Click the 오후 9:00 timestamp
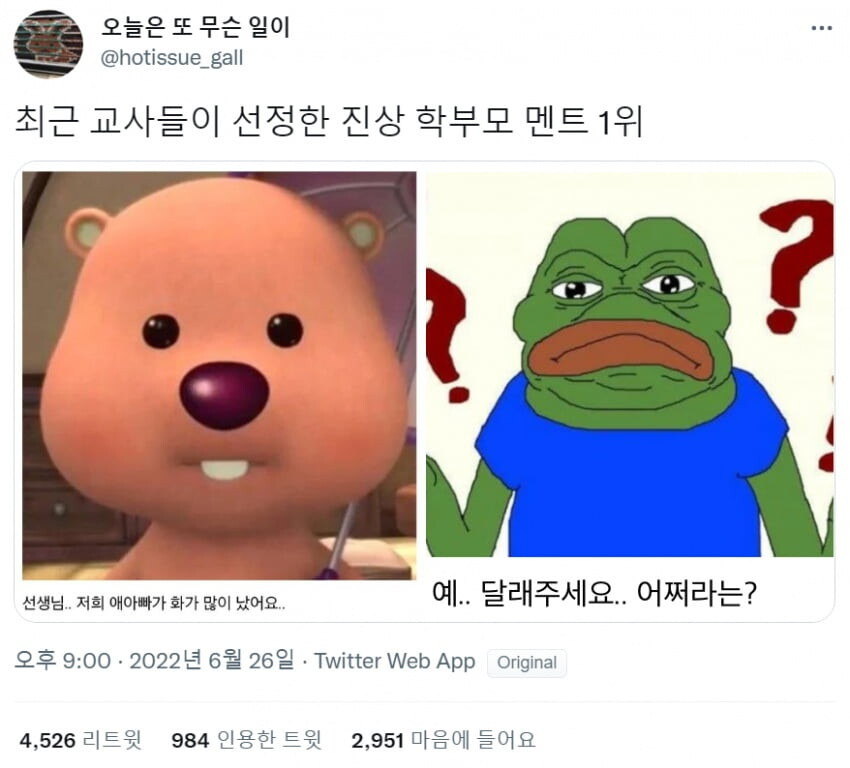This screenshot has height=768, width=850. point(62,661)
